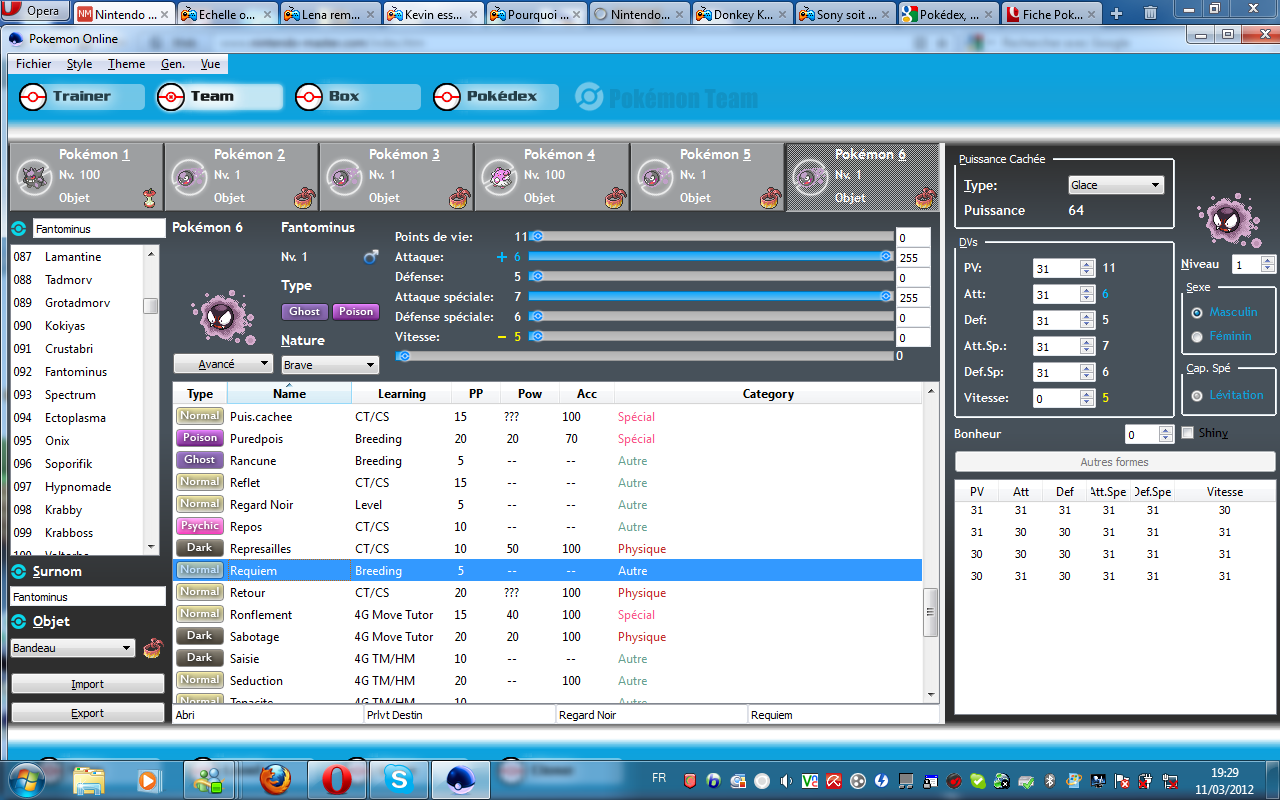This screenshot has width=1280, height=800.
Task: Select the Pokémon 5 slot tab
Action: coord(707,177)
